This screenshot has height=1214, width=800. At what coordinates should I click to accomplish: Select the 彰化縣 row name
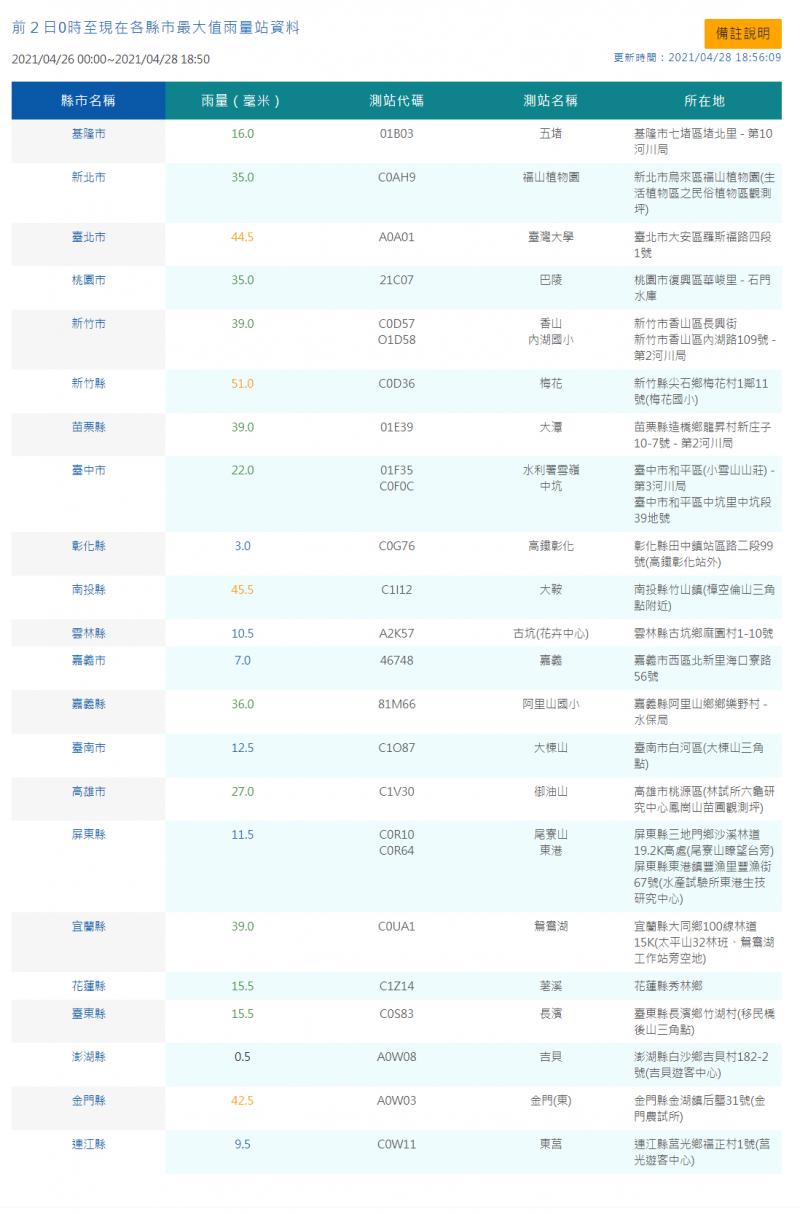click(88, 546)
